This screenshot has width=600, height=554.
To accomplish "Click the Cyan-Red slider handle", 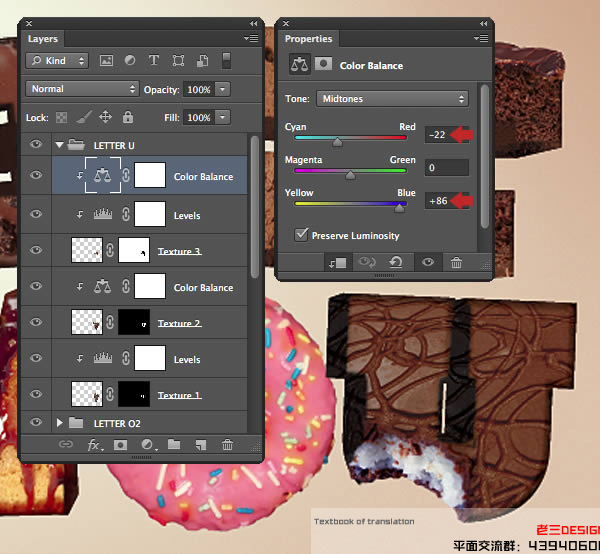I will (337, 142).
